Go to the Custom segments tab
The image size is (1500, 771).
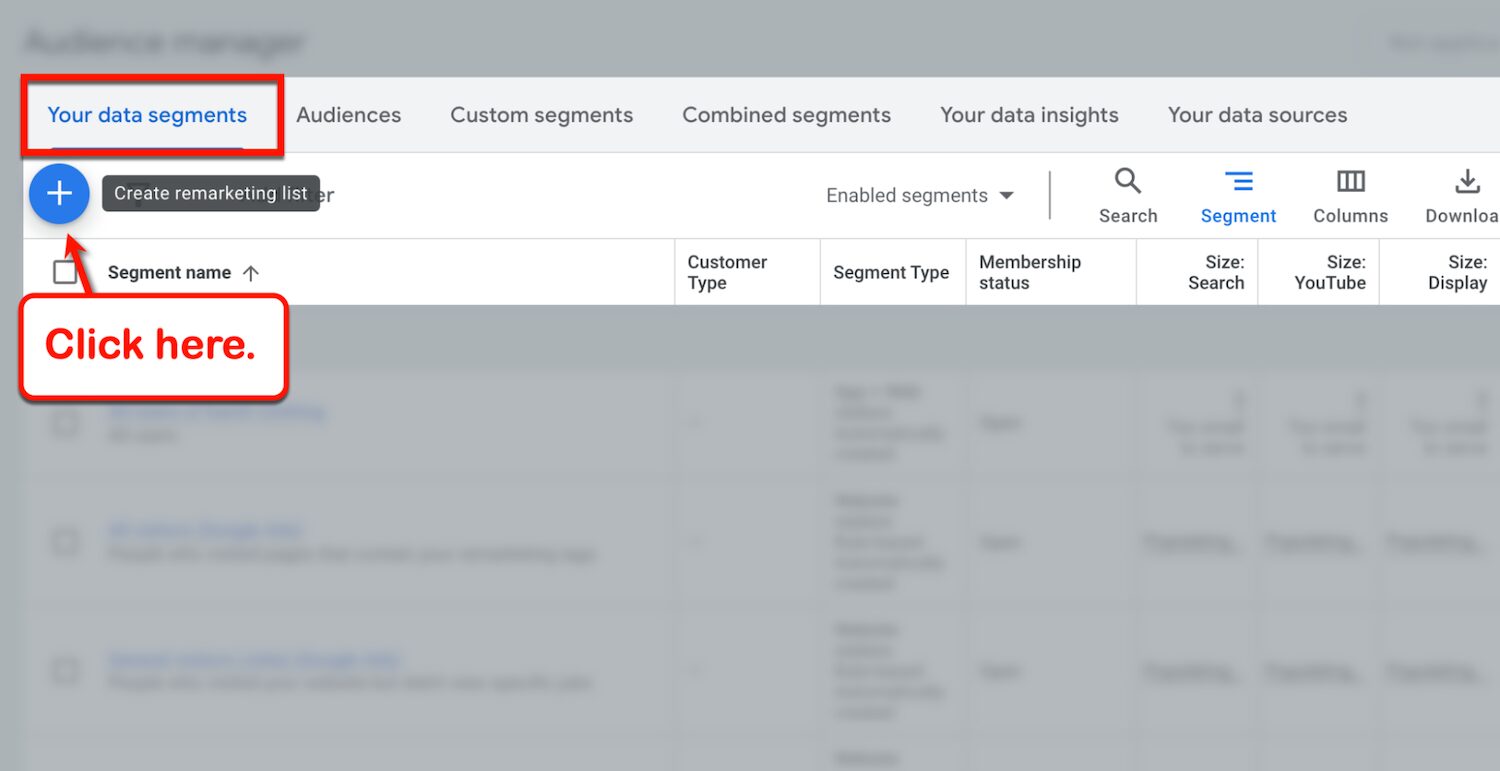[541, 115]
